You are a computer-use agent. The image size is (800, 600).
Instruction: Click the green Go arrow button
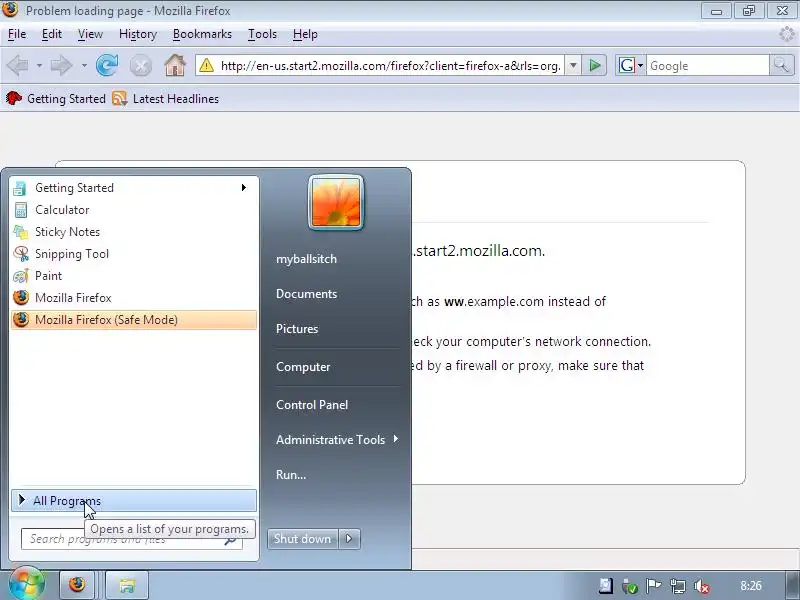click(594, 65)
